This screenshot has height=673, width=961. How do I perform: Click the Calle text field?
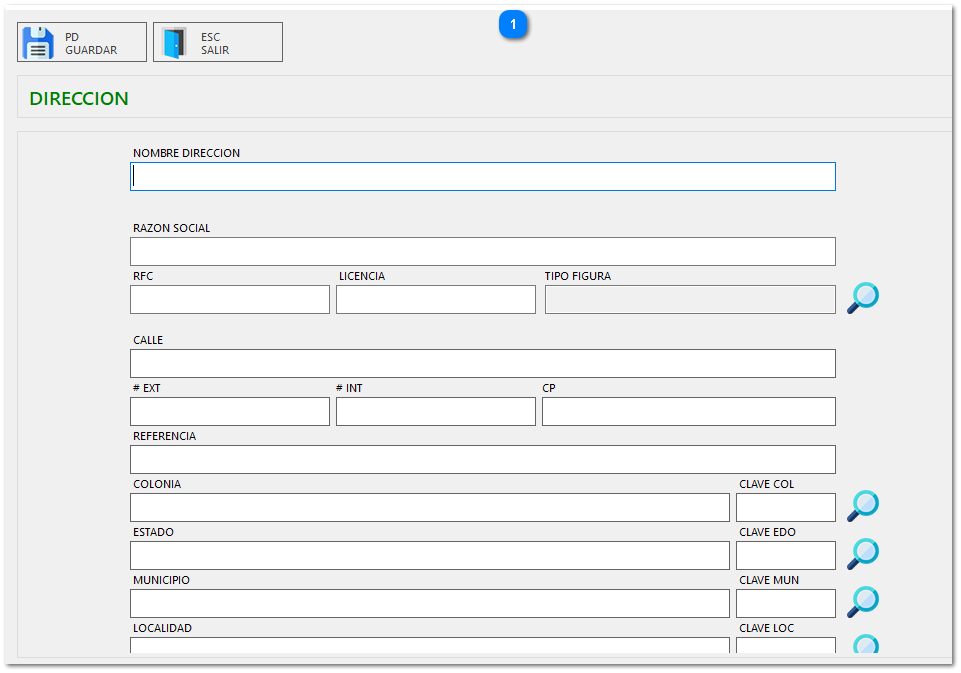tap(482, 364)
